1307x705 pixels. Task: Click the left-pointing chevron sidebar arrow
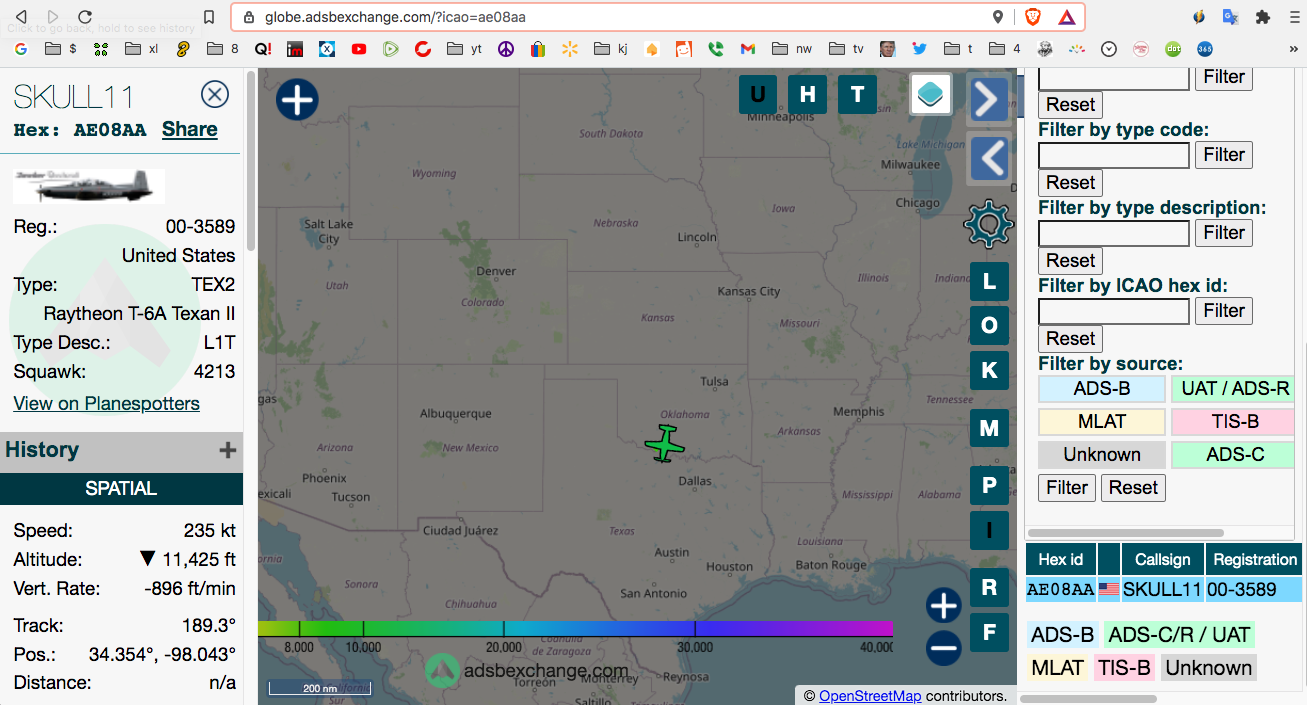pyautogui.click(x=989, y=159)
